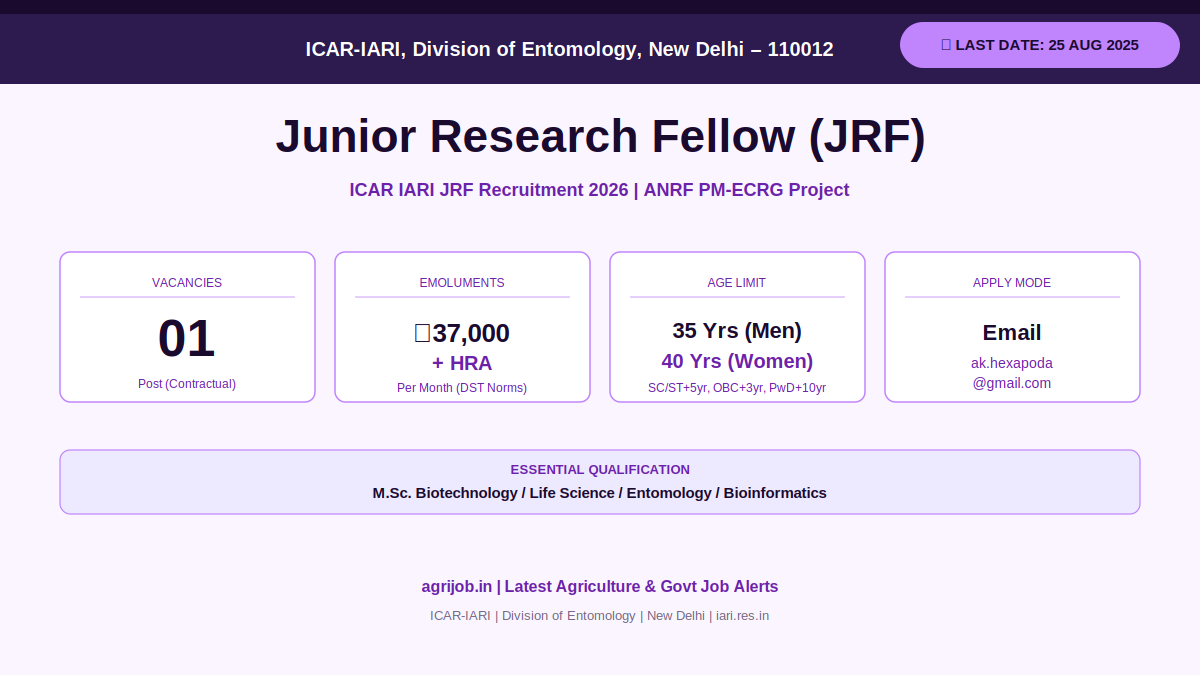
Task: Click the ESSENTIAL QUALIFICATION label
Action: coord(600,470)
